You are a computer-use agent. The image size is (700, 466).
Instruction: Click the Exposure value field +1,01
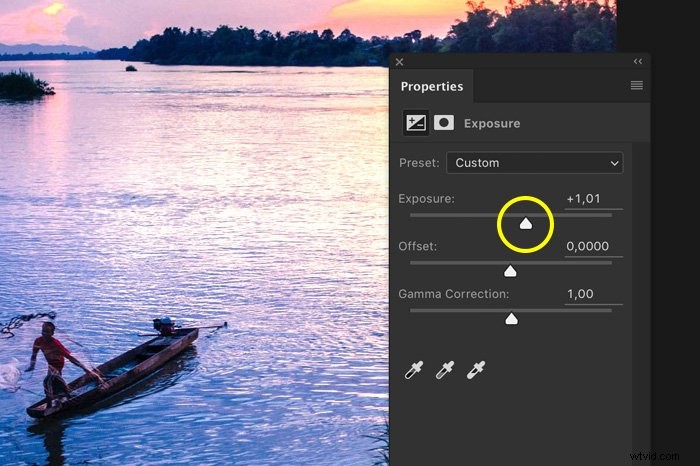click(x=593, y=199)
